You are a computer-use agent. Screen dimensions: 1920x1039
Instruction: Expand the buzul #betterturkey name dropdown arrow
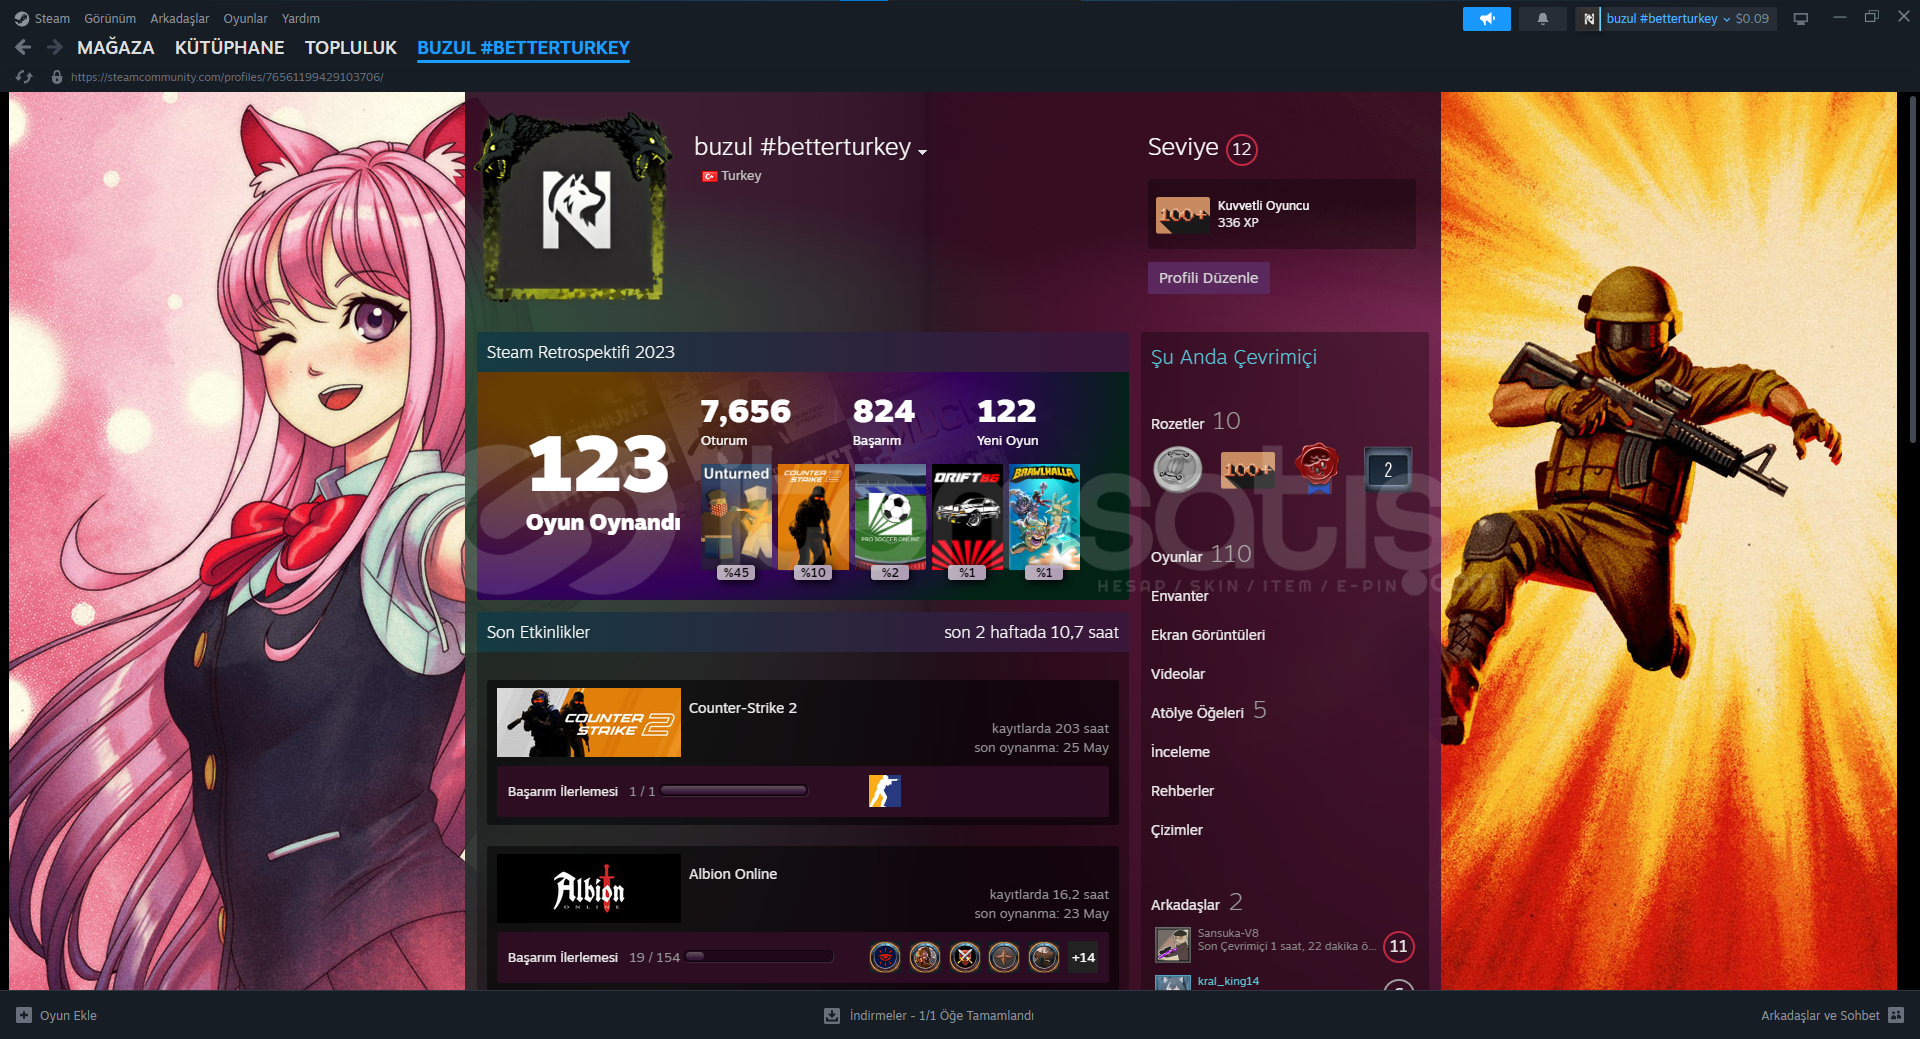click(x=922, y=152)
